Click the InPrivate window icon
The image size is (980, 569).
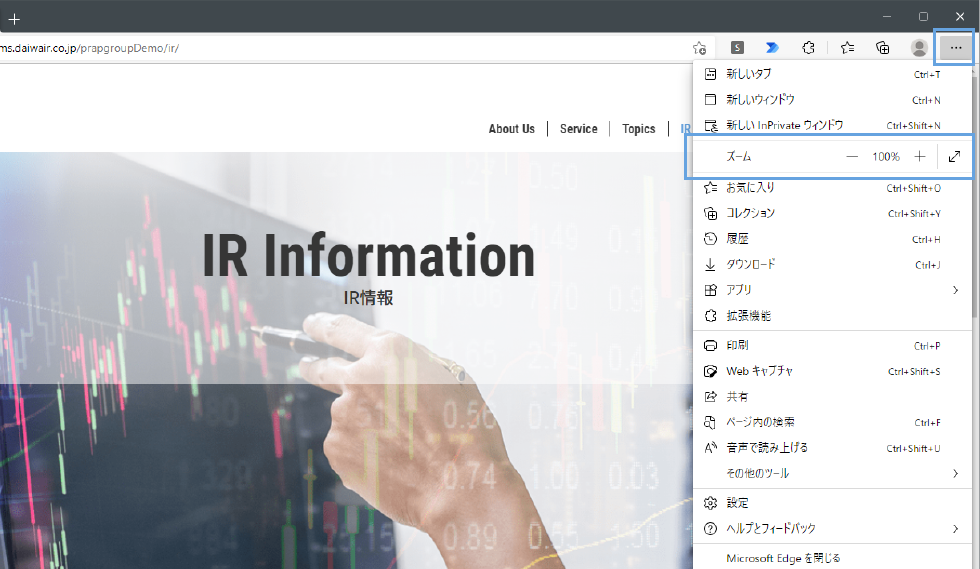coord(711,126)
